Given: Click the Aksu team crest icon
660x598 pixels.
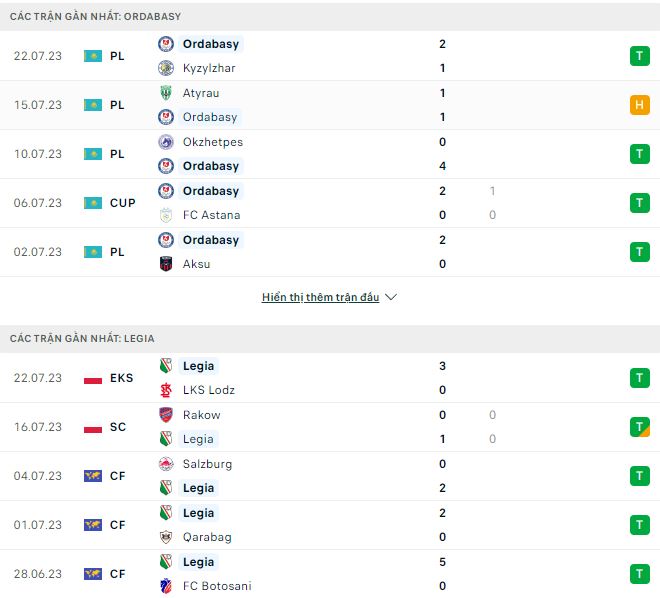Looking at the screenshot, I should pyautogui.click(x=166, y=264).
